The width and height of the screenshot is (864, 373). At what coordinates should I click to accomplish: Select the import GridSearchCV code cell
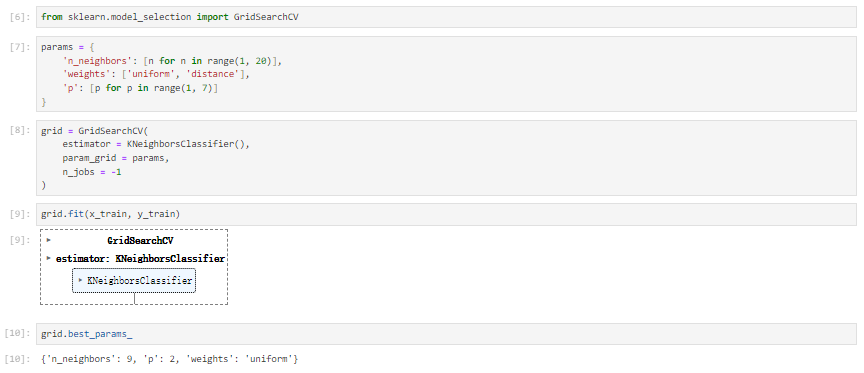tap(446, 17)
